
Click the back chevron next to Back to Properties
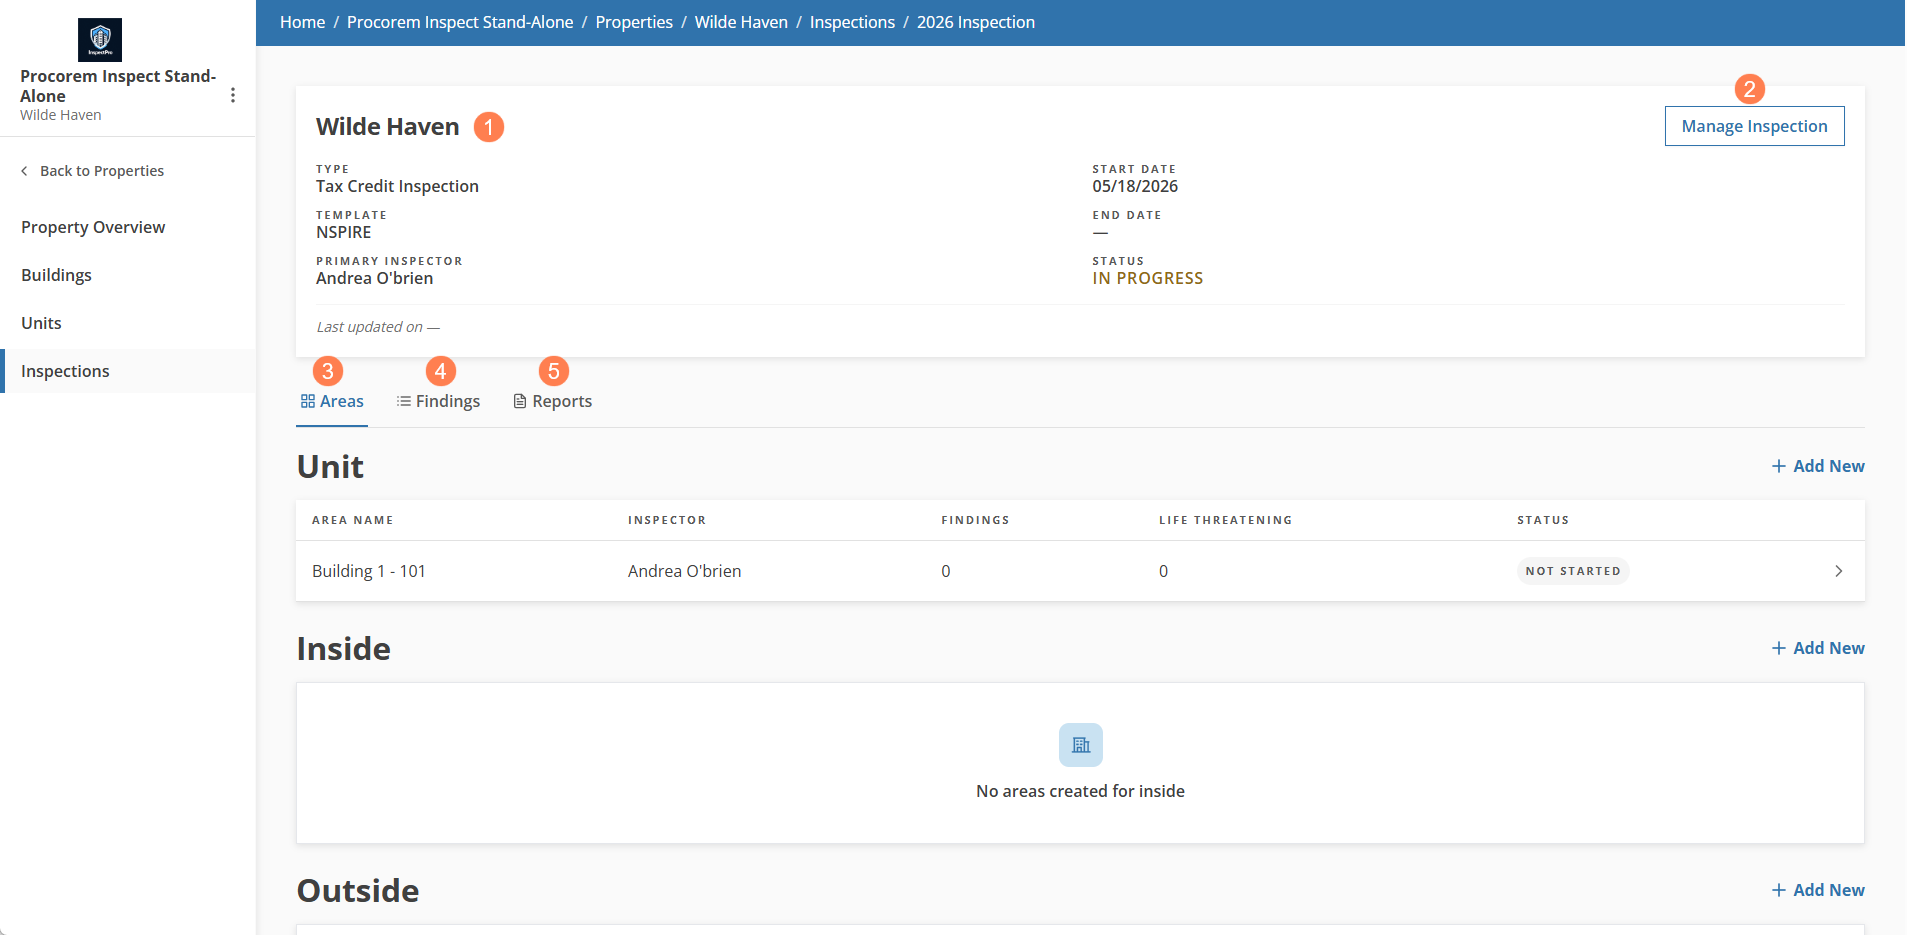pos(24,171)
